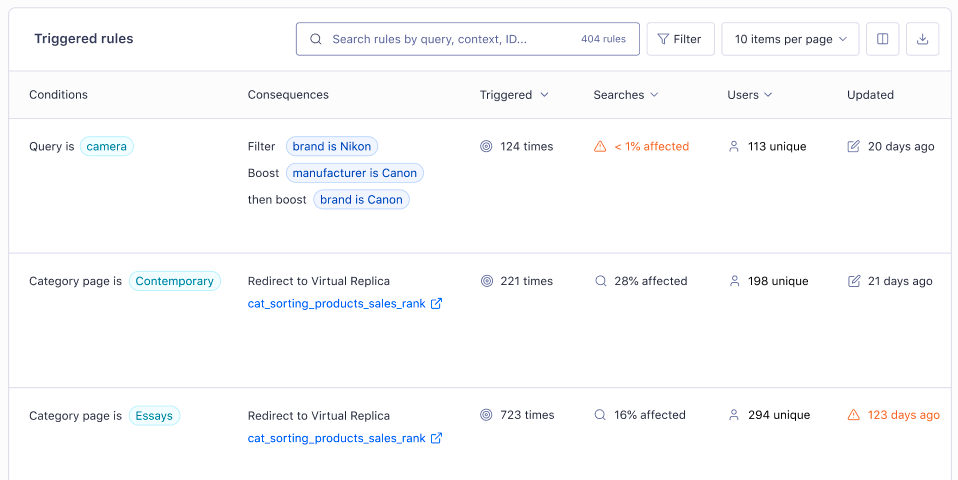Click the user icon beside 198 unique
The image size is (958, 480).
tap(734, 281)
